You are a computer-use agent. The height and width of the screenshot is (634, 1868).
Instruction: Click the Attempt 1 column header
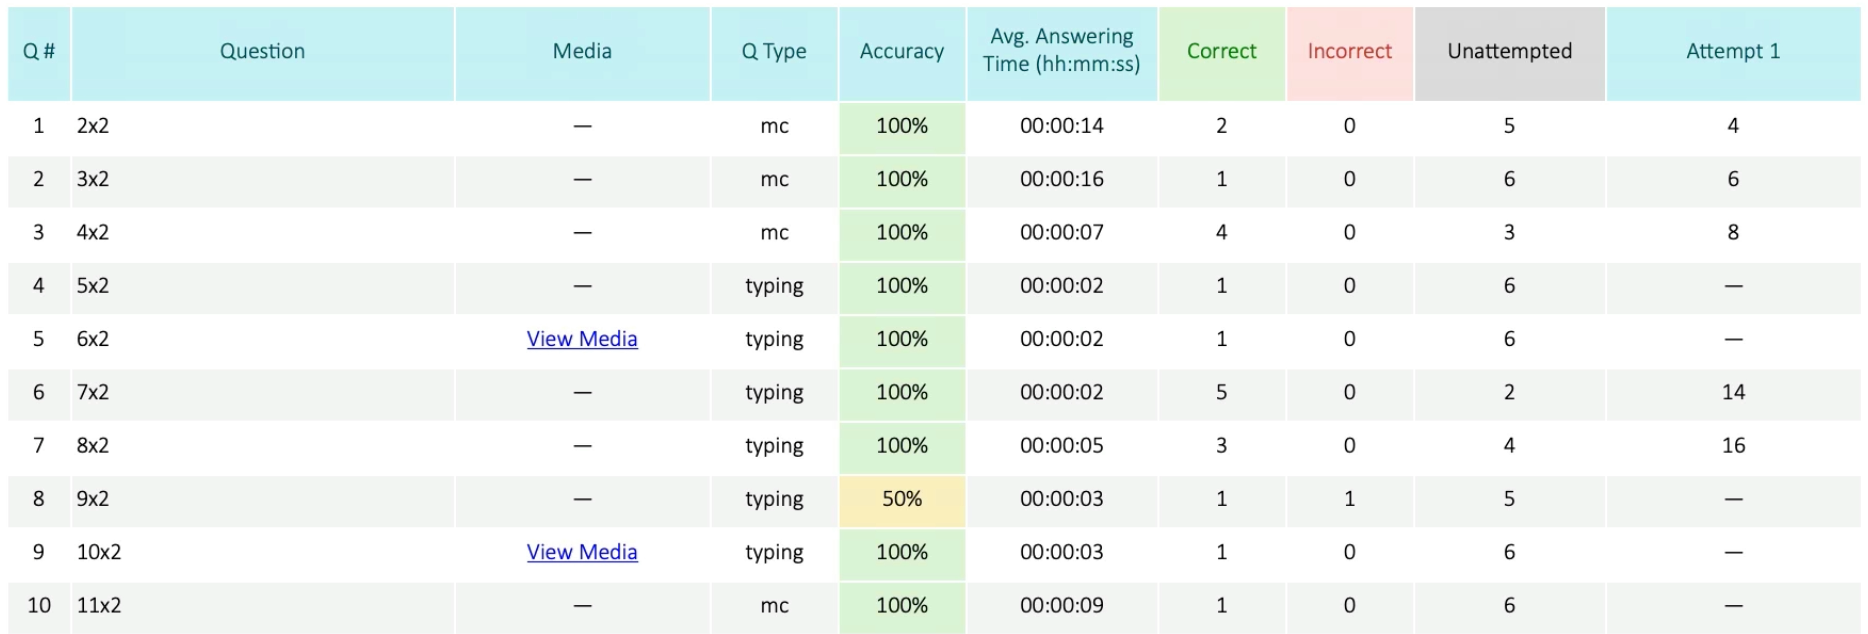point(1732,52)
